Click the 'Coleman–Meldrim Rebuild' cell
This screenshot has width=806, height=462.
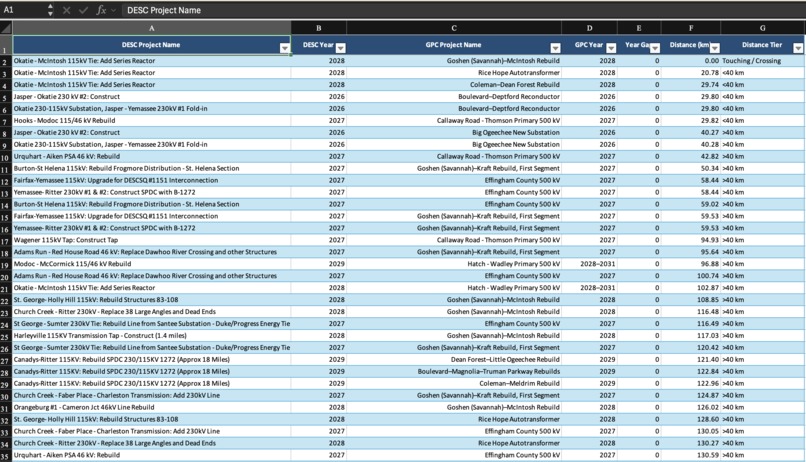(x=454, y=383)
